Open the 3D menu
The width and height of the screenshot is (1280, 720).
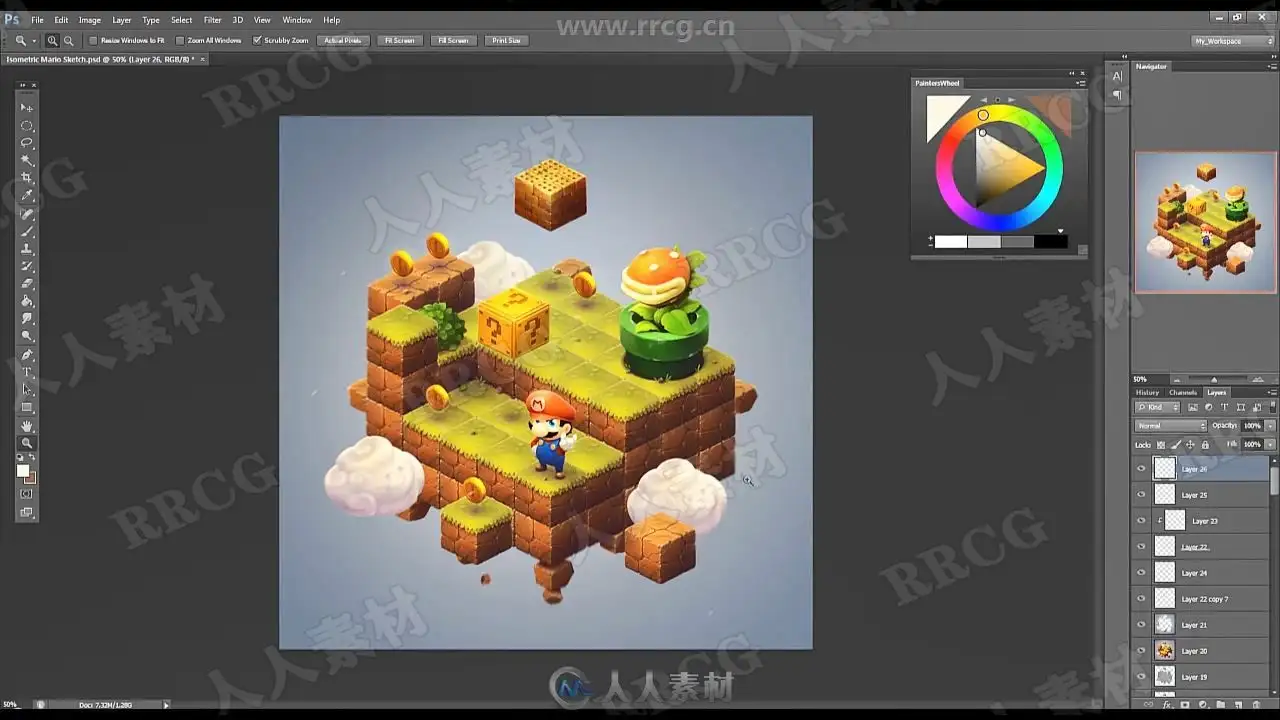(x=238, y=20)
